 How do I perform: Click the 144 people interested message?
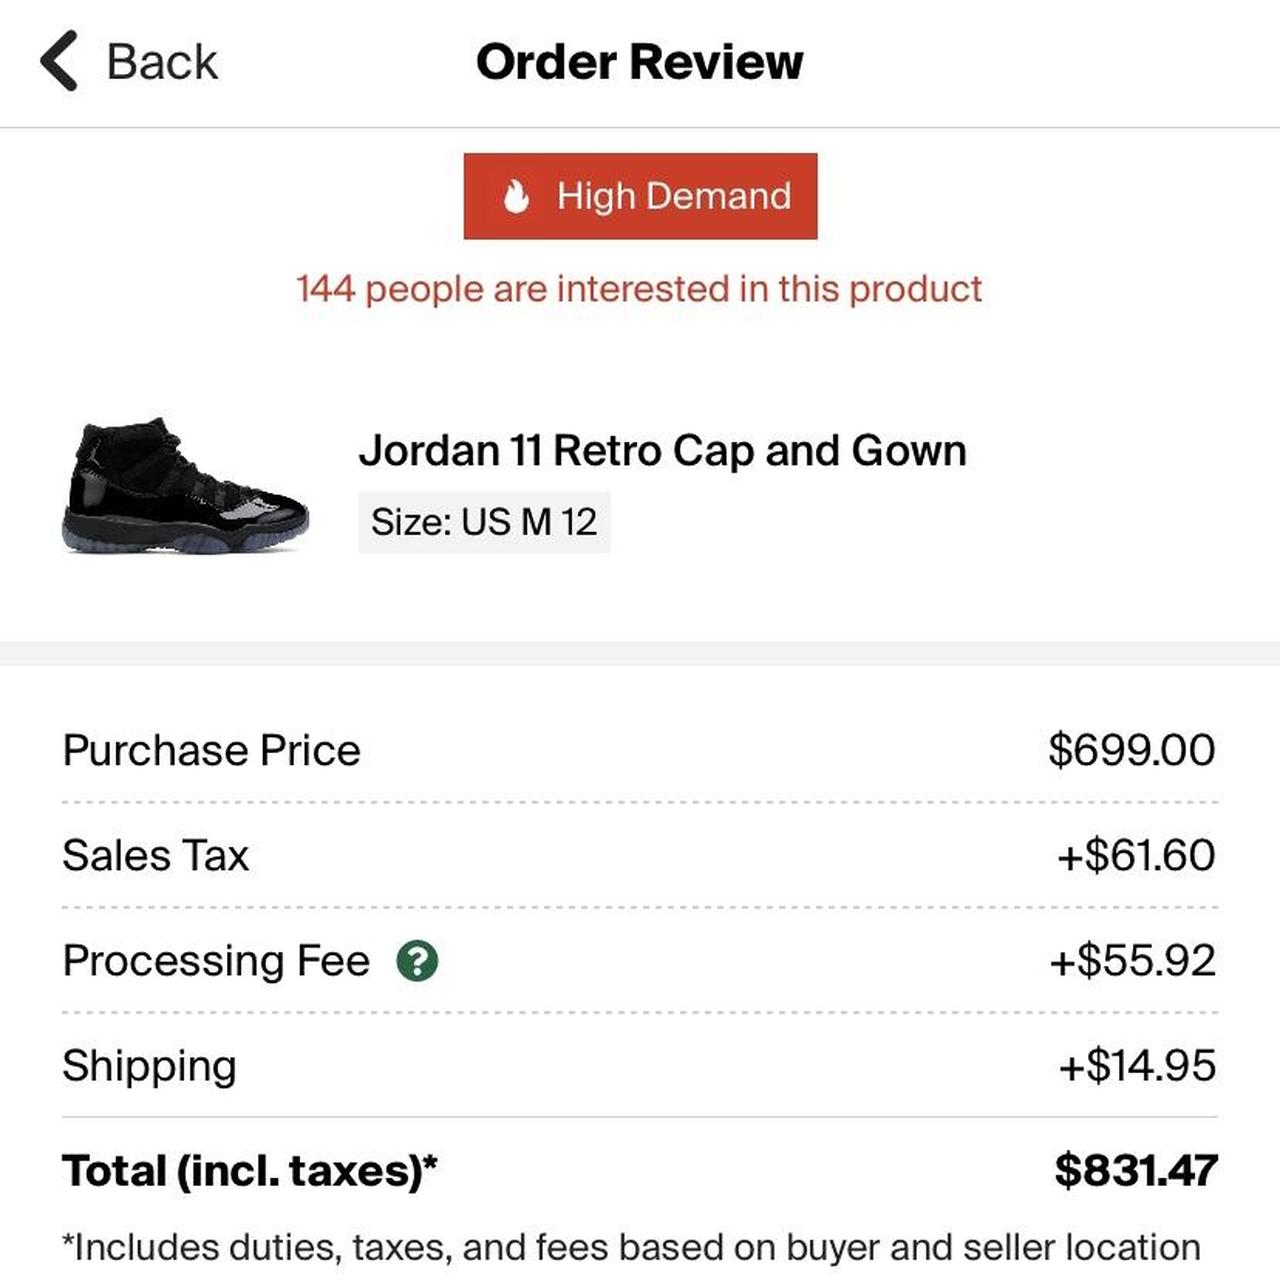[639, 289]
